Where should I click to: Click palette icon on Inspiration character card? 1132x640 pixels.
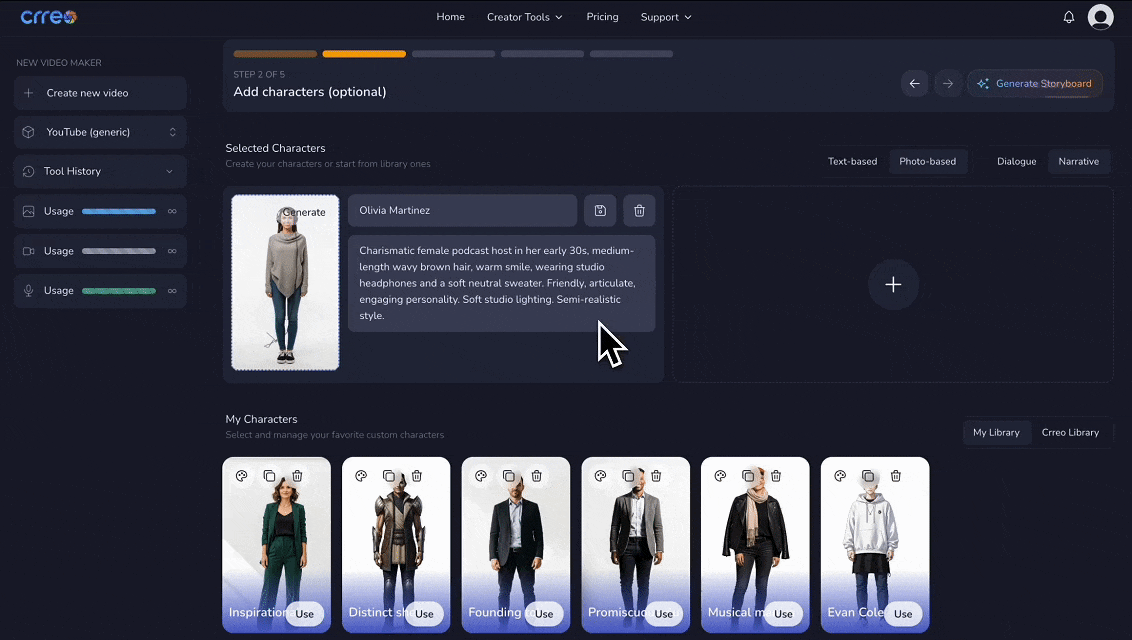coord(242,476)
